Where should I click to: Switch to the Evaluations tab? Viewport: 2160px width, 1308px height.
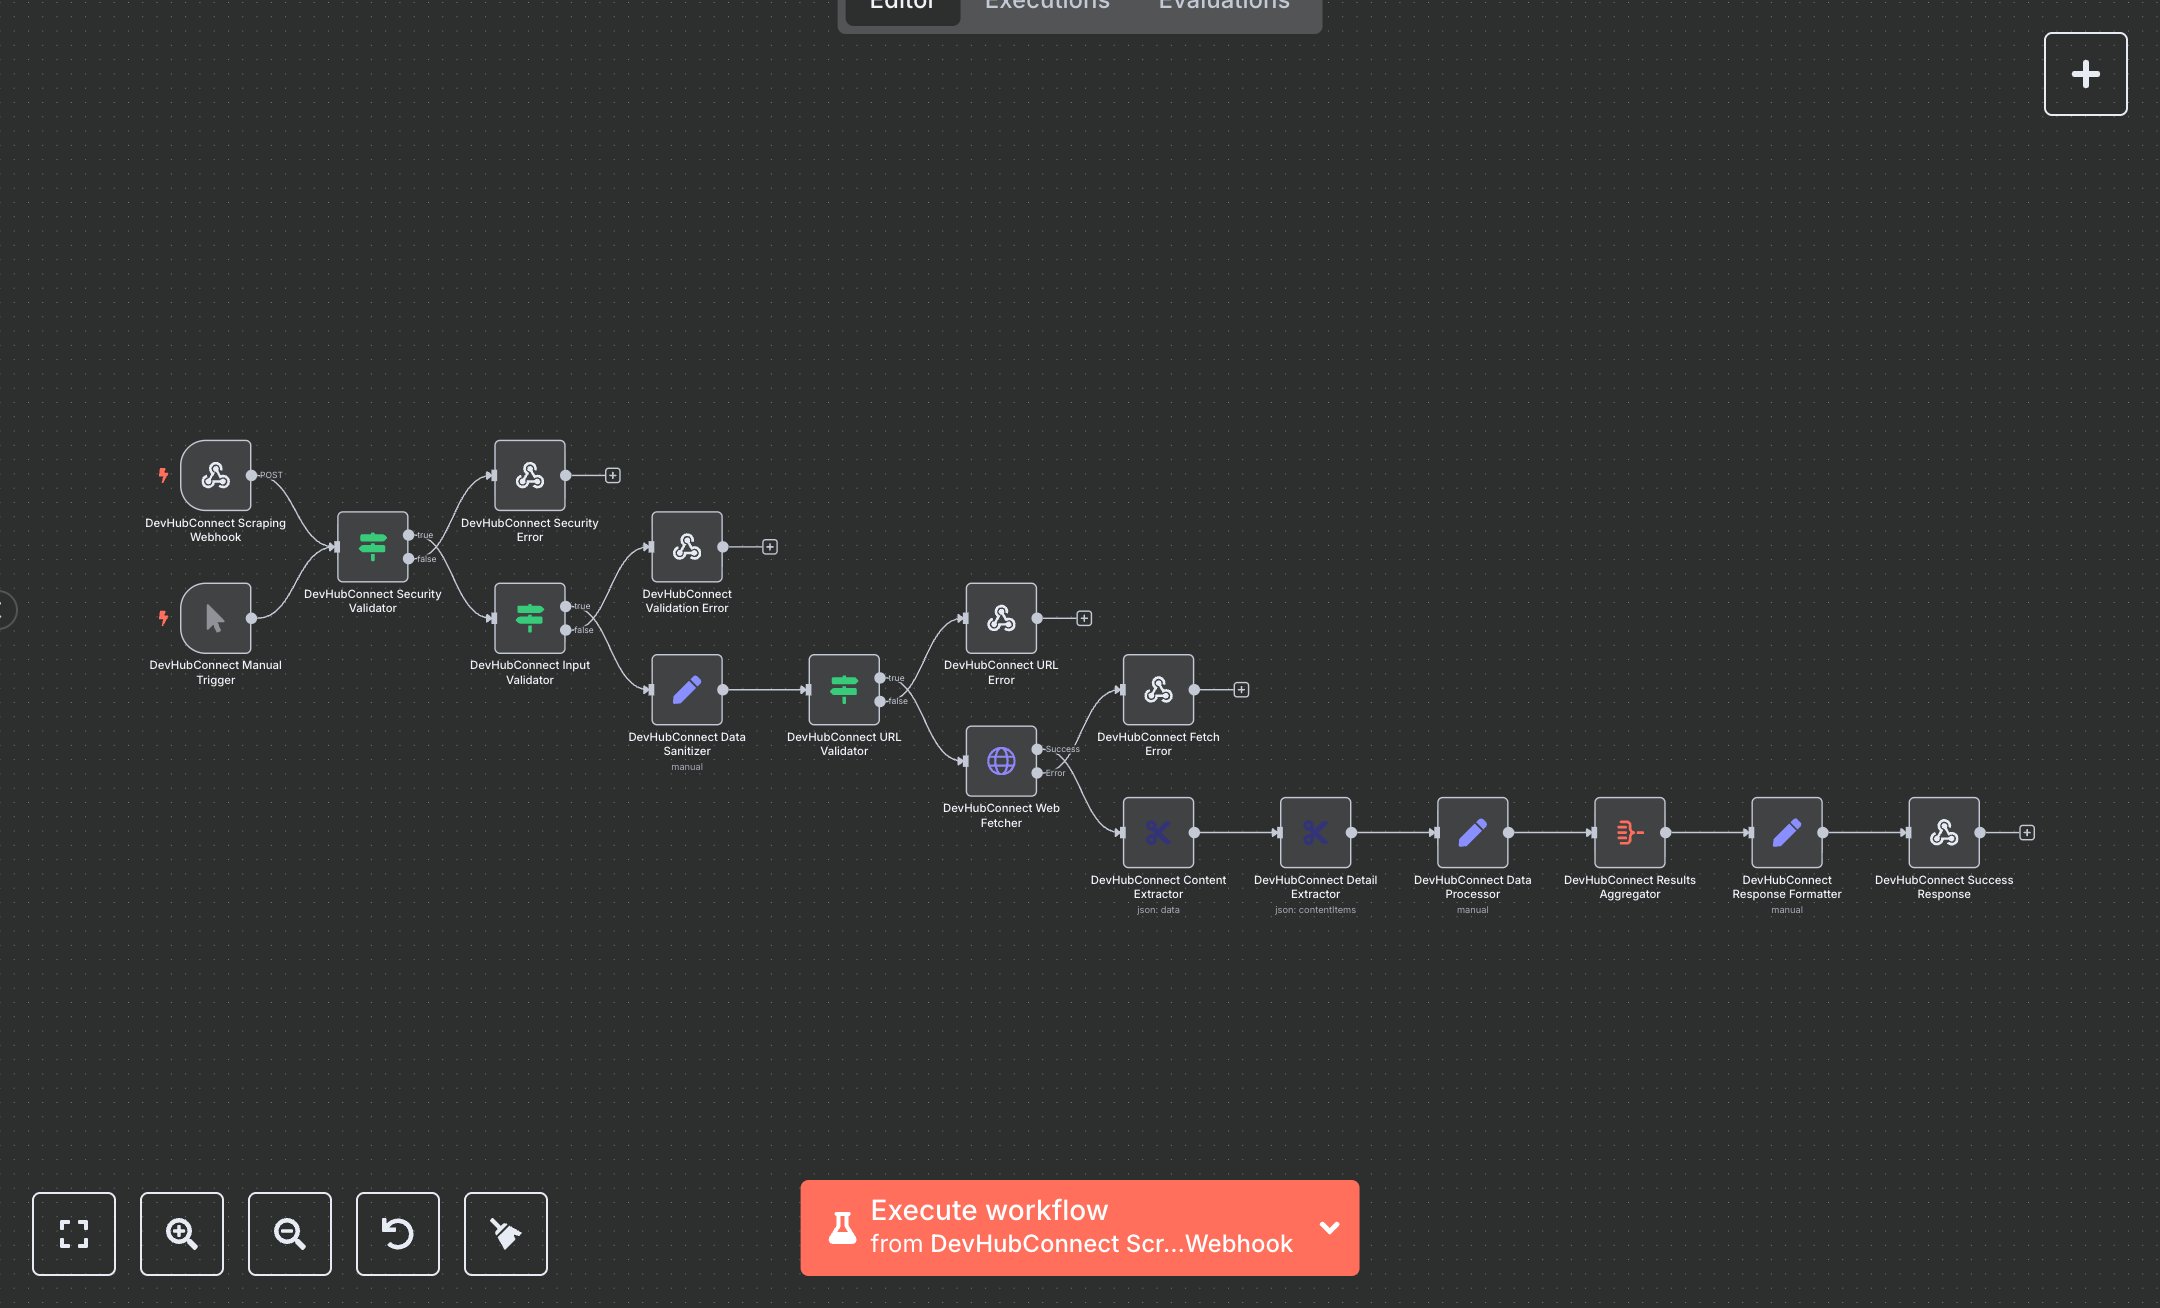click(1223, 8)
